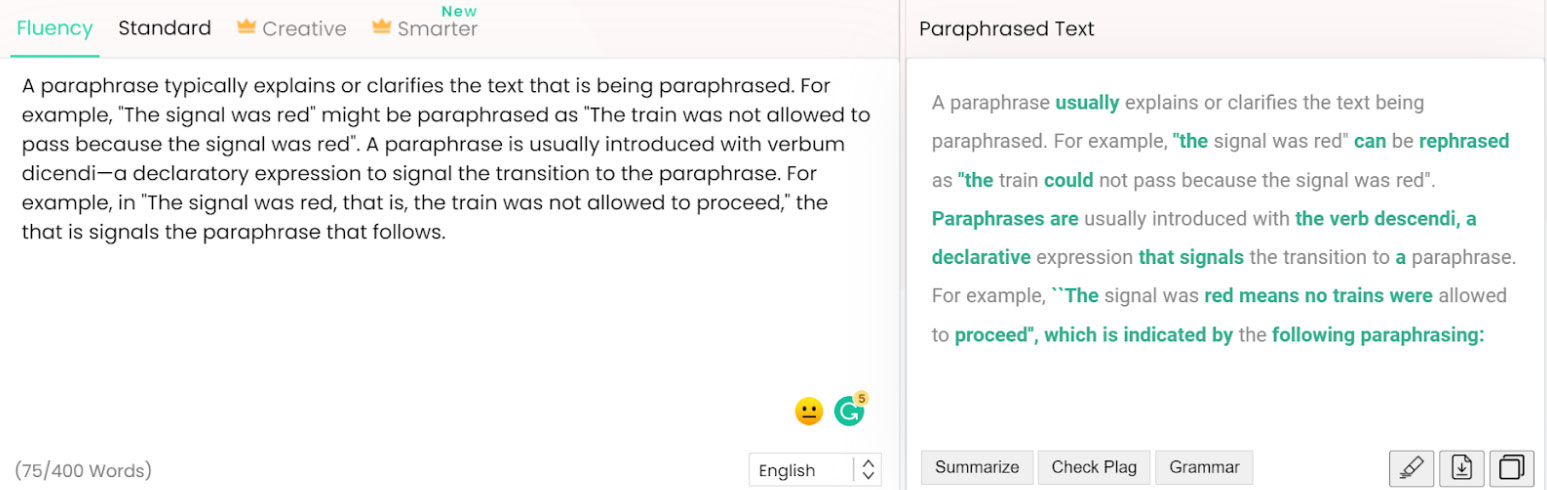Viewport: 1547px width, 490px height.
Task: Click the highlighted word "usually" in output
Action: point(1087,103)
